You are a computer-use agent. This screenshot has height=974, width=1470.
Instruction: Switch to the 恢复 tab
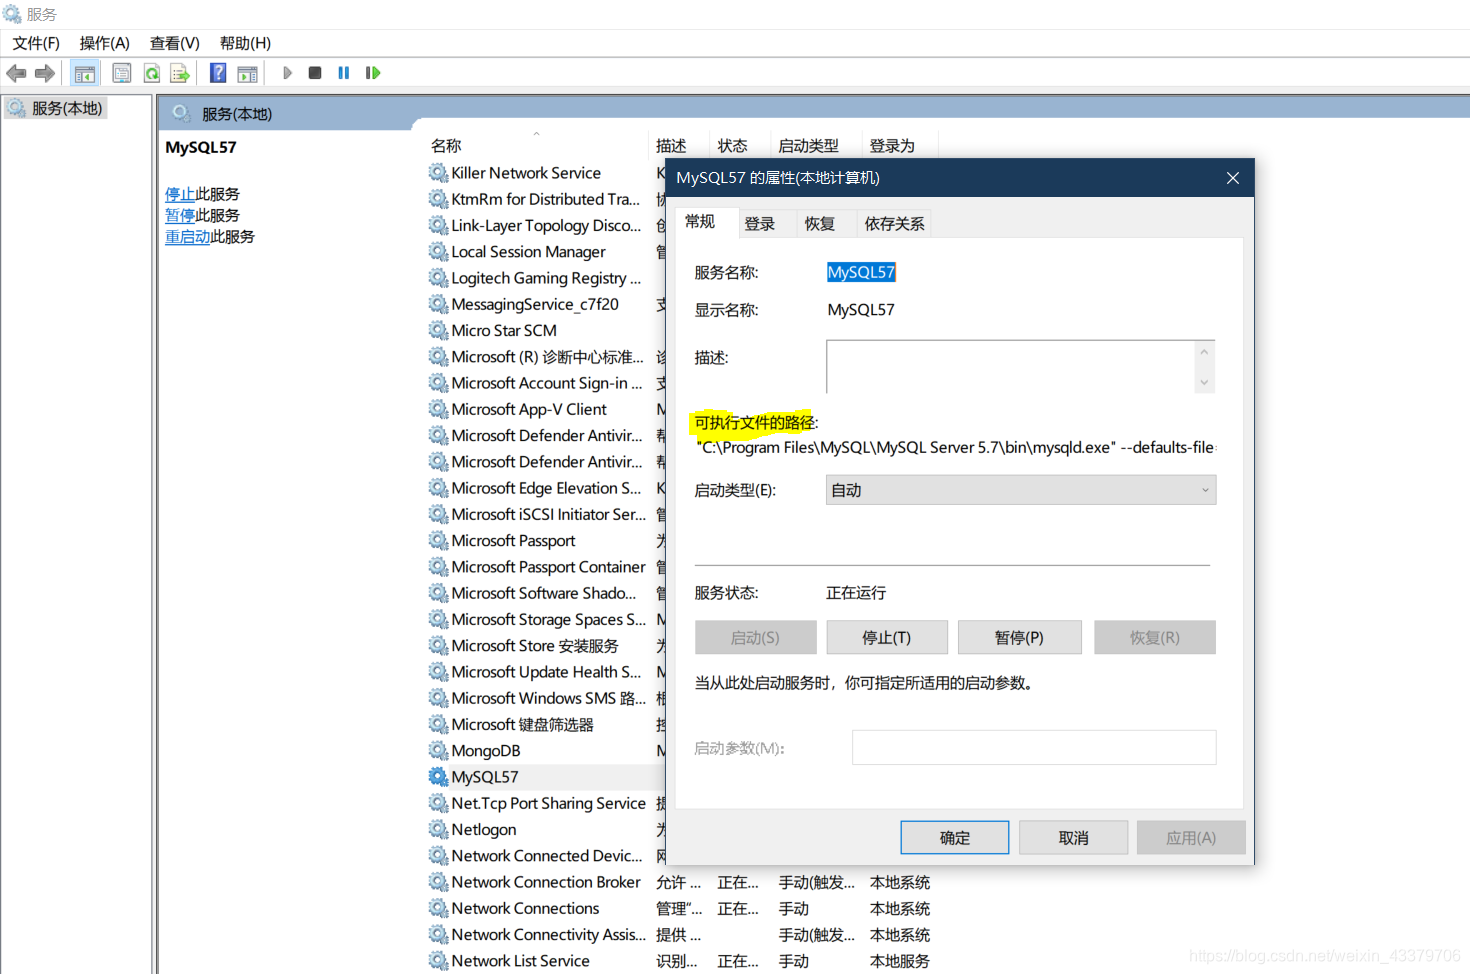[820, 224]
